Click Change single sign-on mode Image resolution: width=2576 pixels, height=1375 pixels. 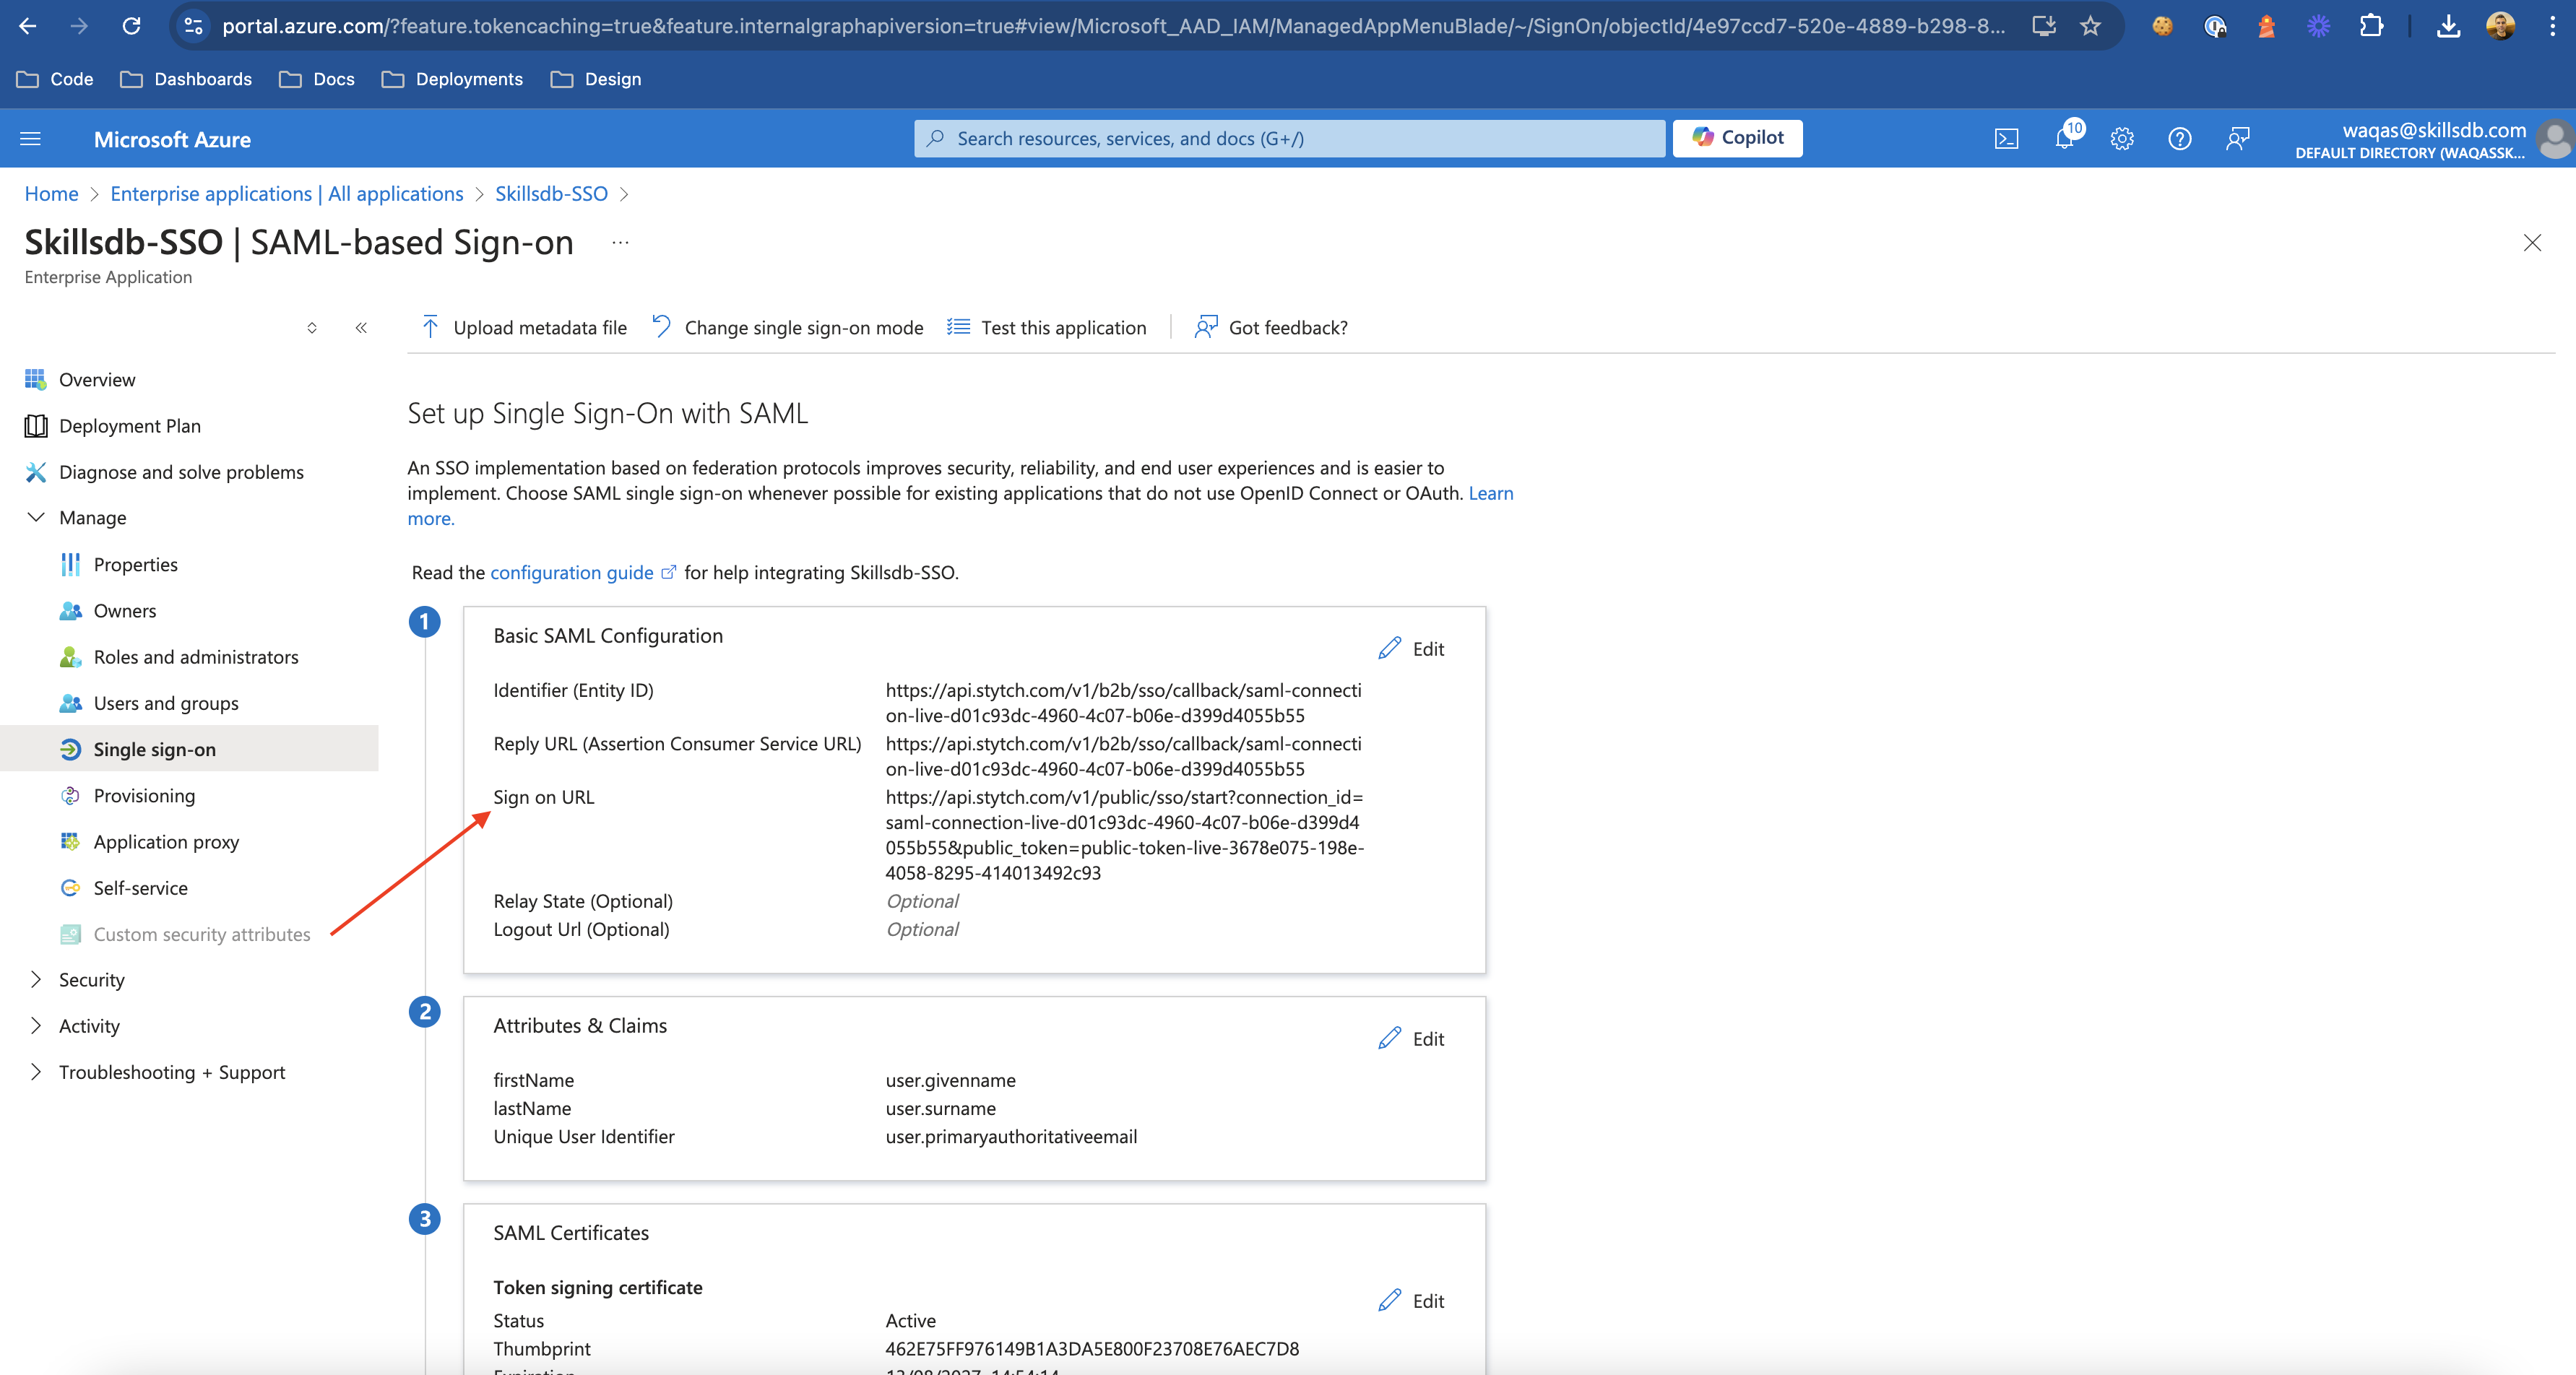coord(787,328)
